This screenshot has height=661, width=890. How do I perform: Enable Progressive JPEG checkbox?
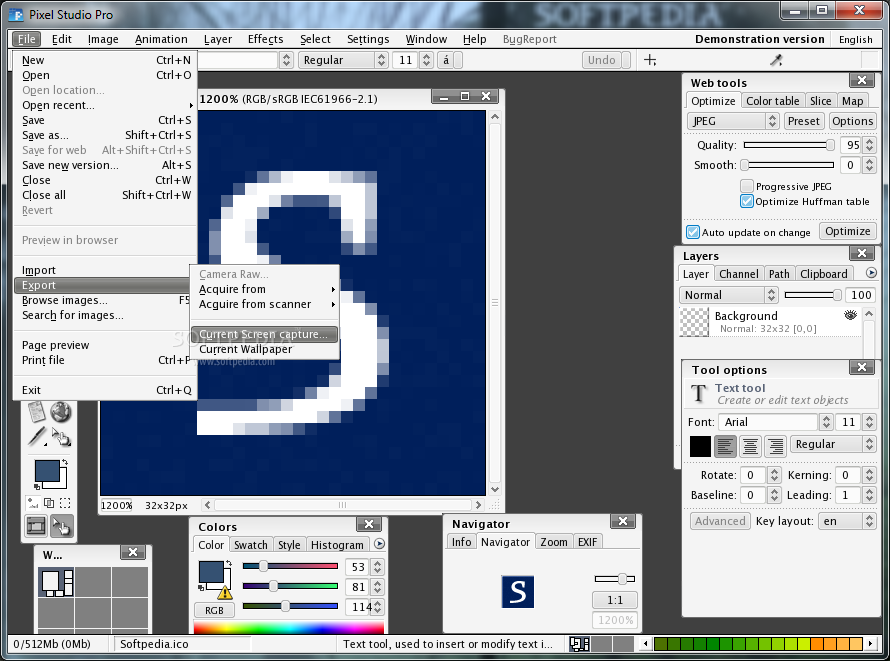tap(747, 186)
